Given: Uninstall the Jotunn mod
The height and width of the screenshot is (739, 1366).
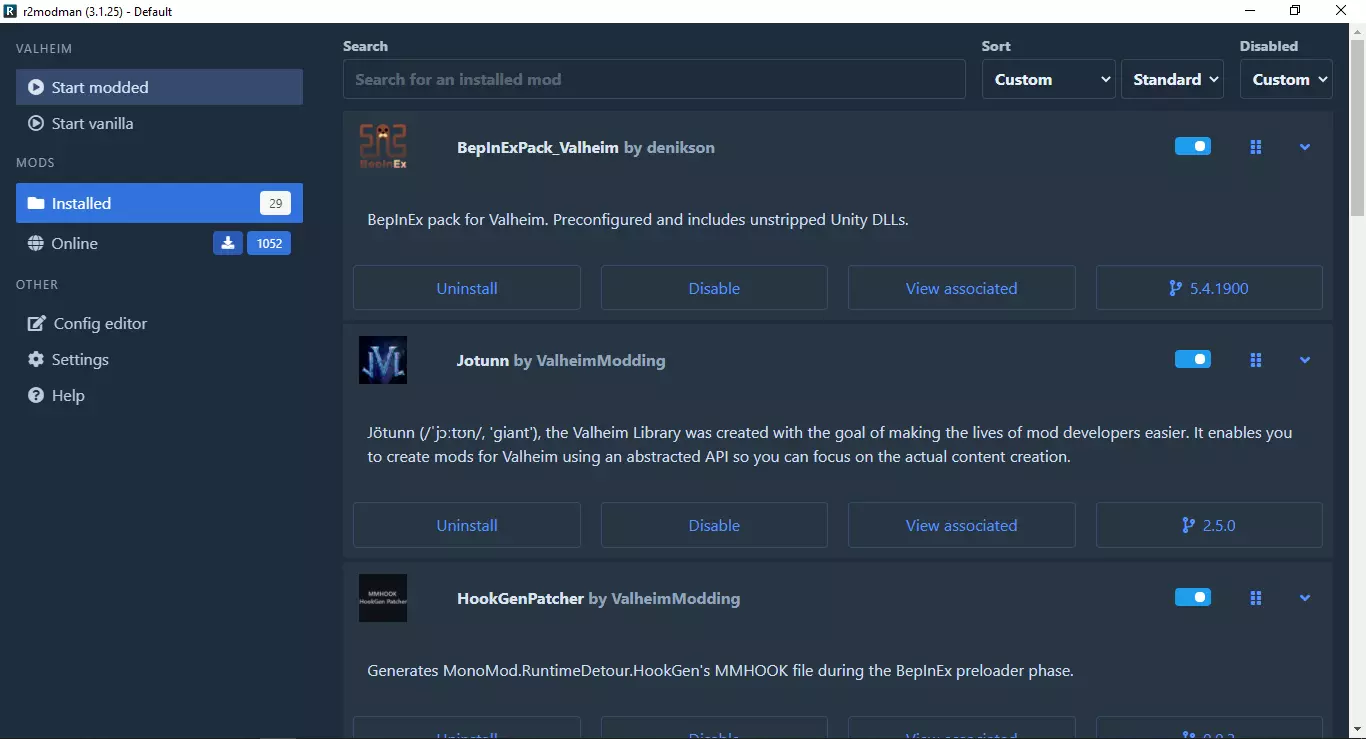Looking at the screenshot, I should 467,525.
